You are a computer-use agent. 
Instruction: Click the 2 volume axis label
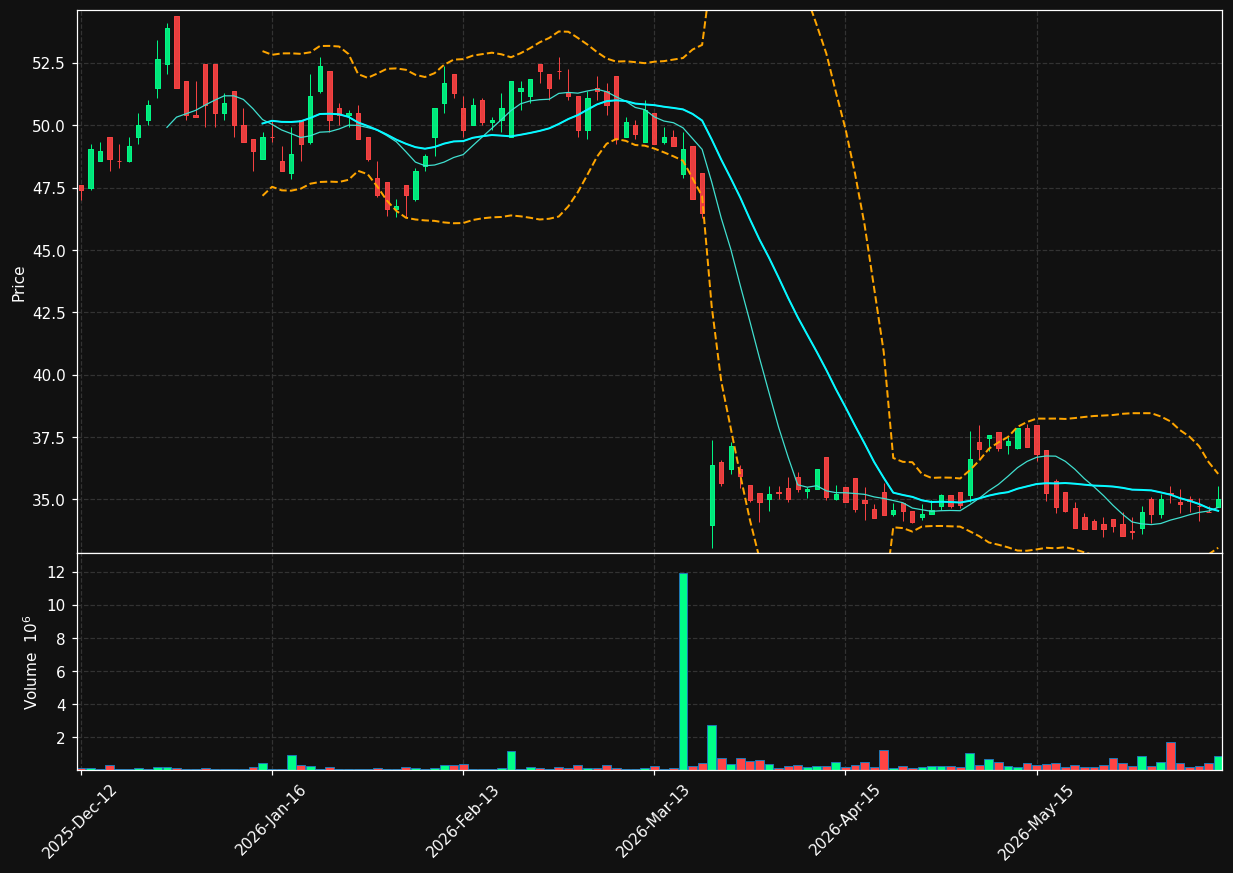pos(61,738)
